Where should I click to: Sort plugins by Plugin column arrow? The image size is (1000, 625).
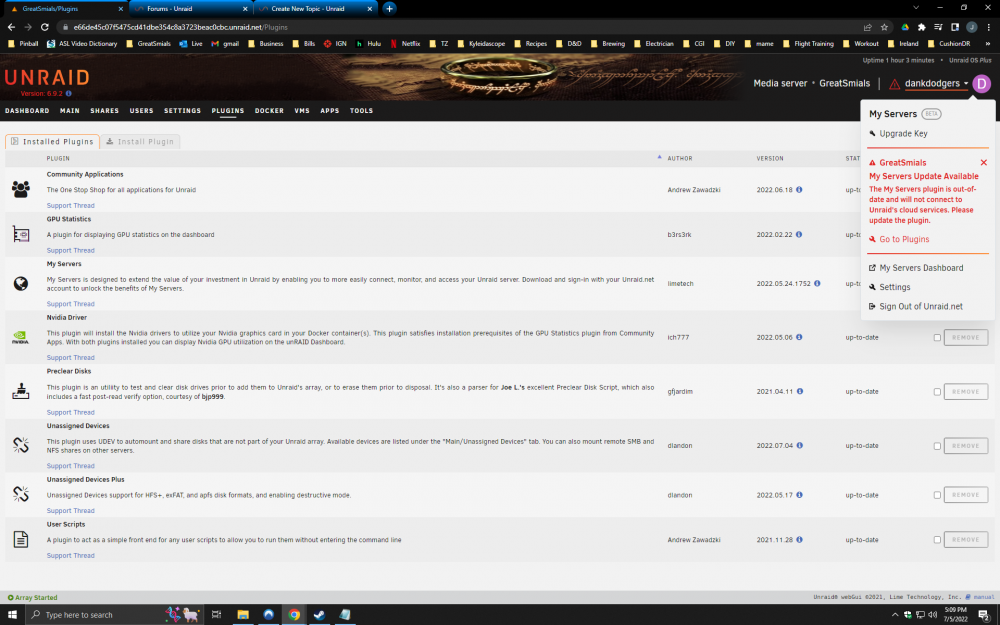coord(659,157)
